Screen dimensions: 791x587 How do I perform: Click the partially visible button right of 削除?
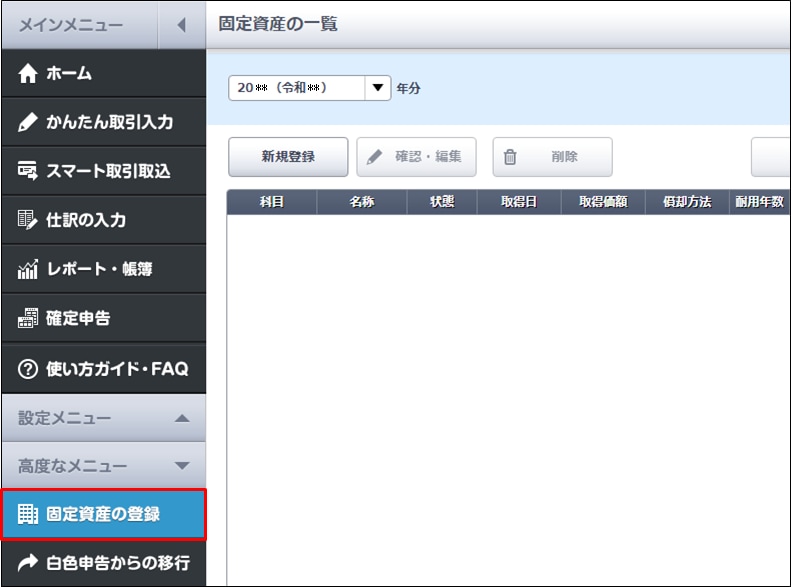tap(770, 157)
